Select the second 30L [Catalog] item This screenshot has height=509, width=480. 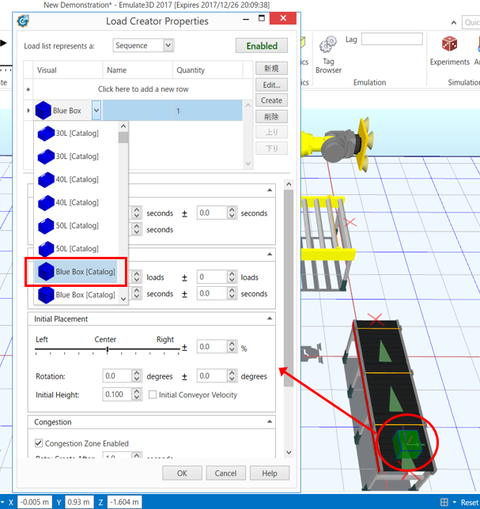[76, 156]
